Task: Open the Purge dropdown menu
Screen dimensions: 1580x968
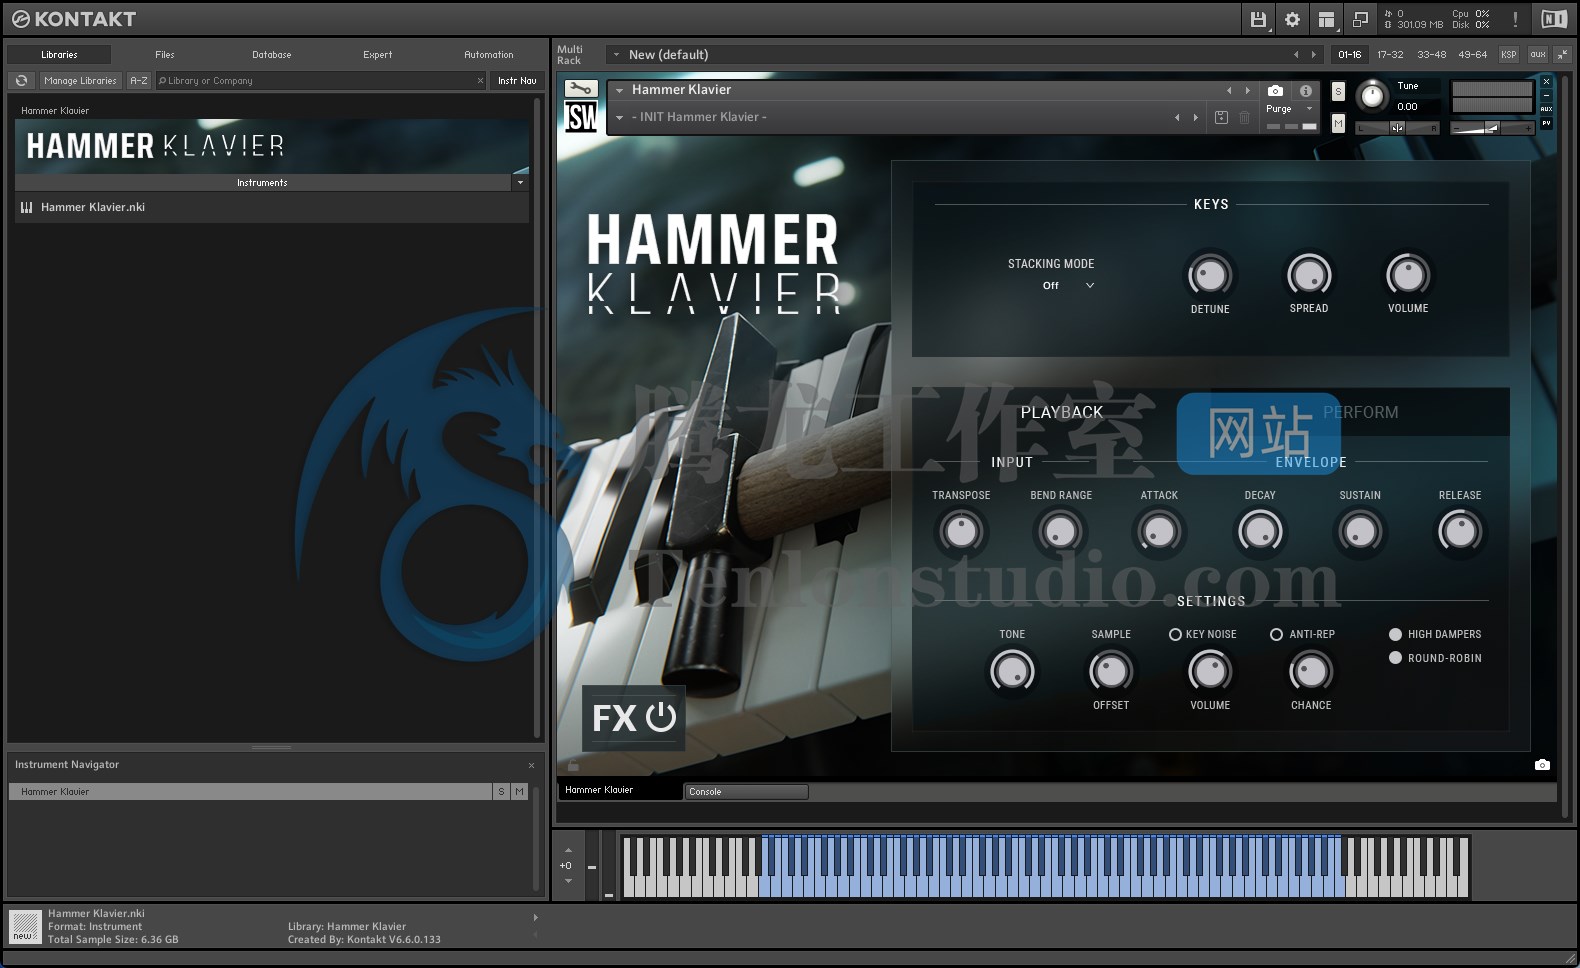Action: pos(1288,109)
